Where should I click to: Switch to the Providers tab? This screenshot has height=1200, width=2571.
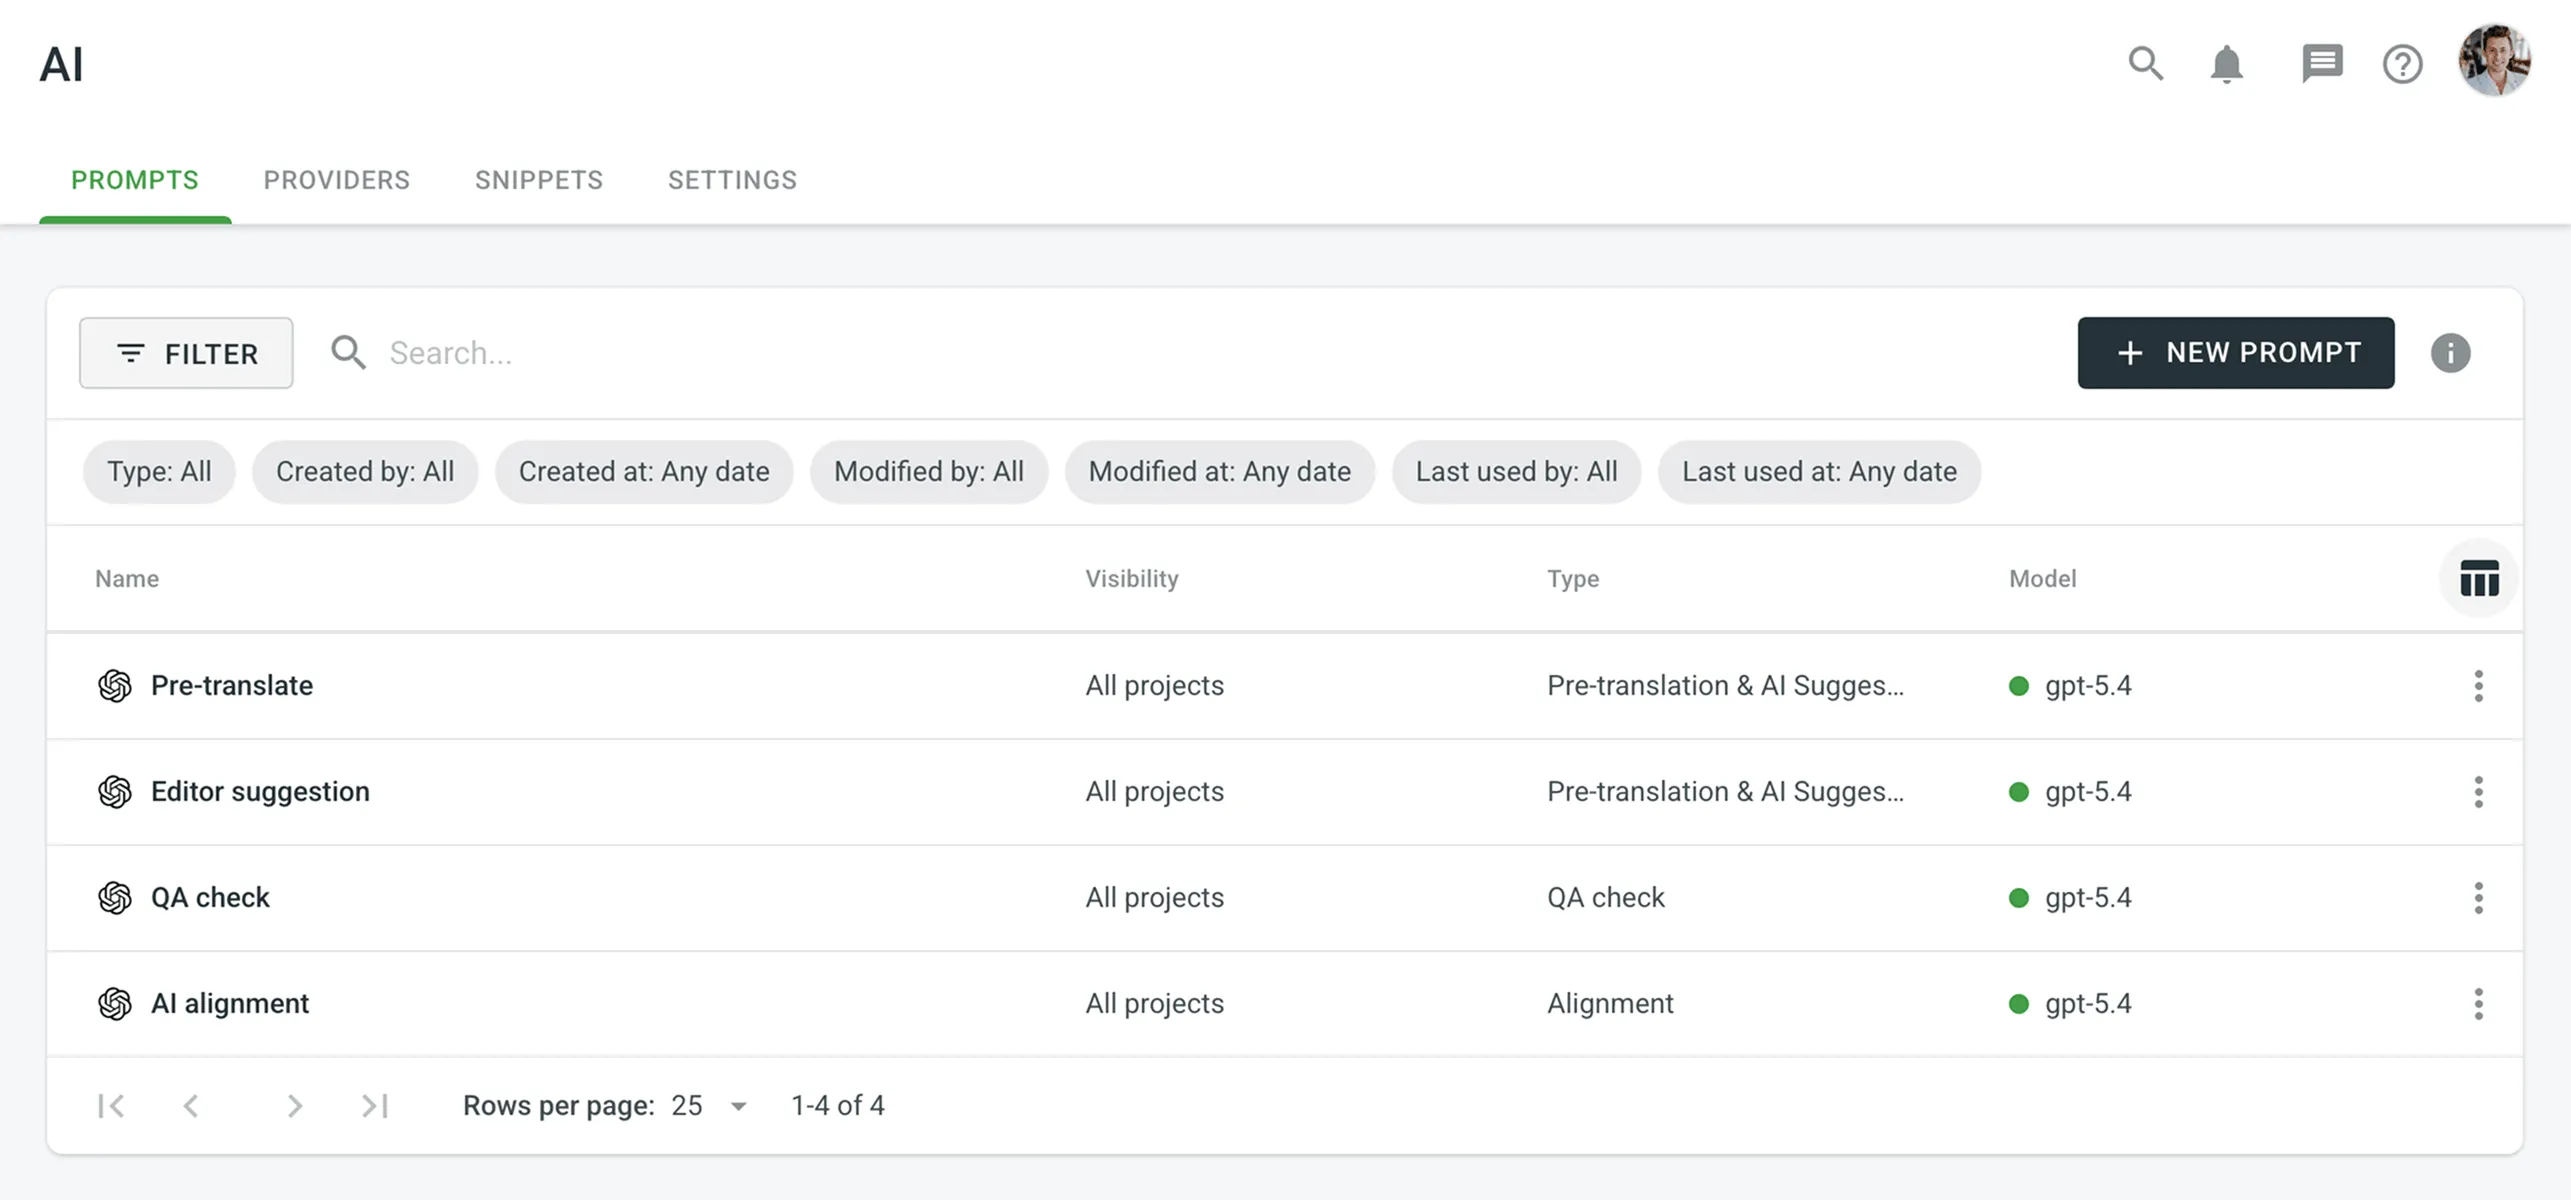click(x=337, y=180)
